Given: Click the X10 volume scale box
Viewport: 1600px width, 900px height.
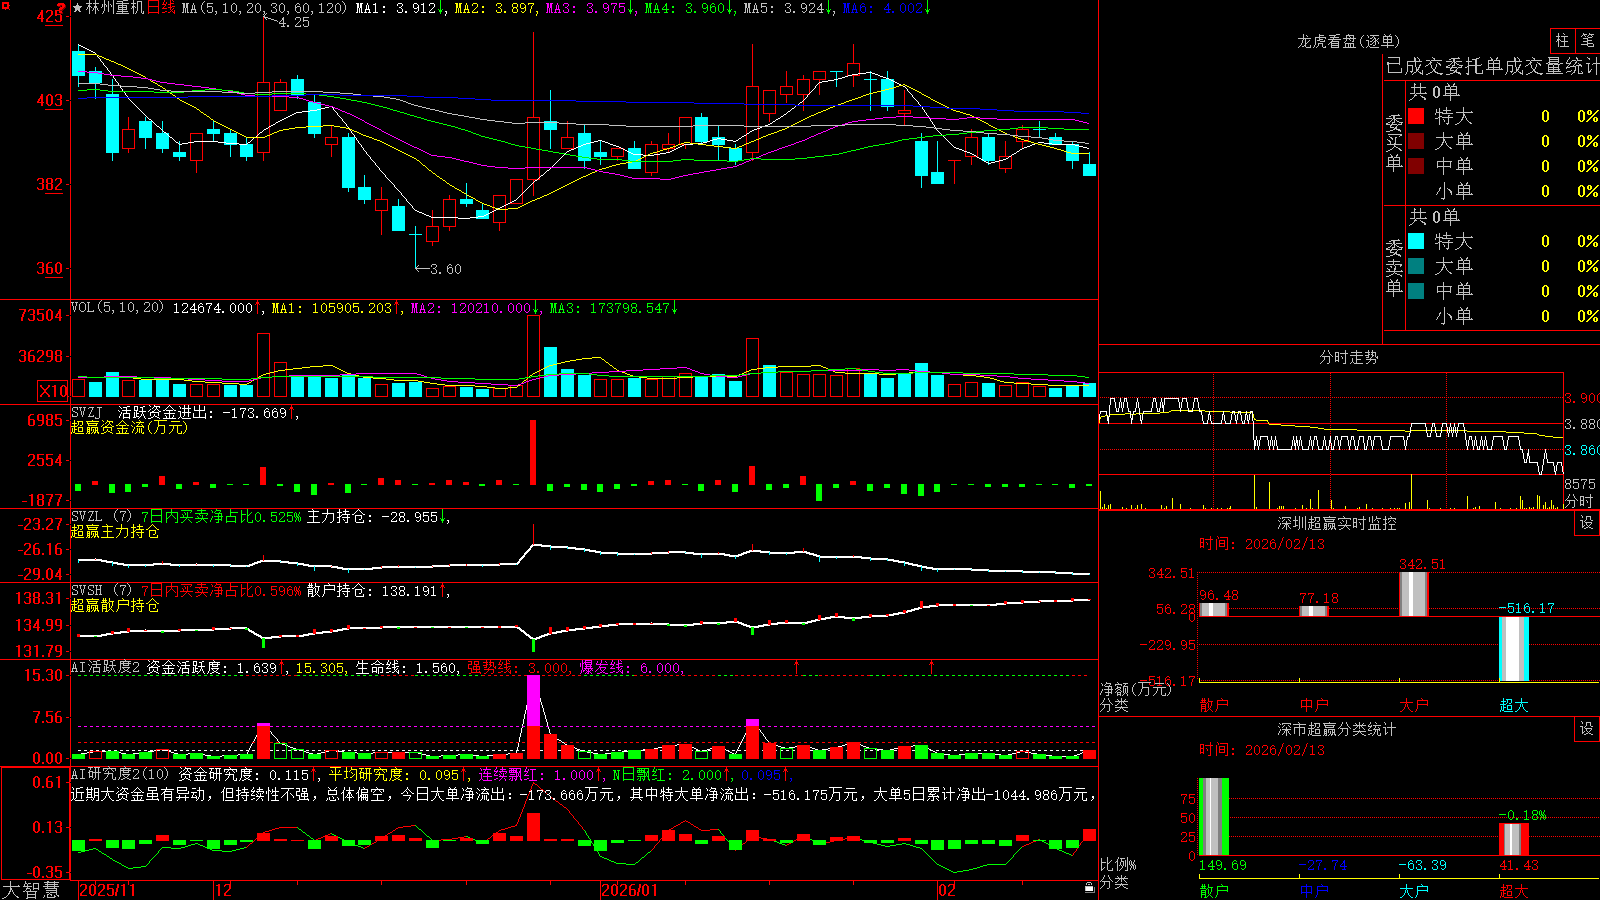Looking at the screenshot, I should click(x=53, y=391).
